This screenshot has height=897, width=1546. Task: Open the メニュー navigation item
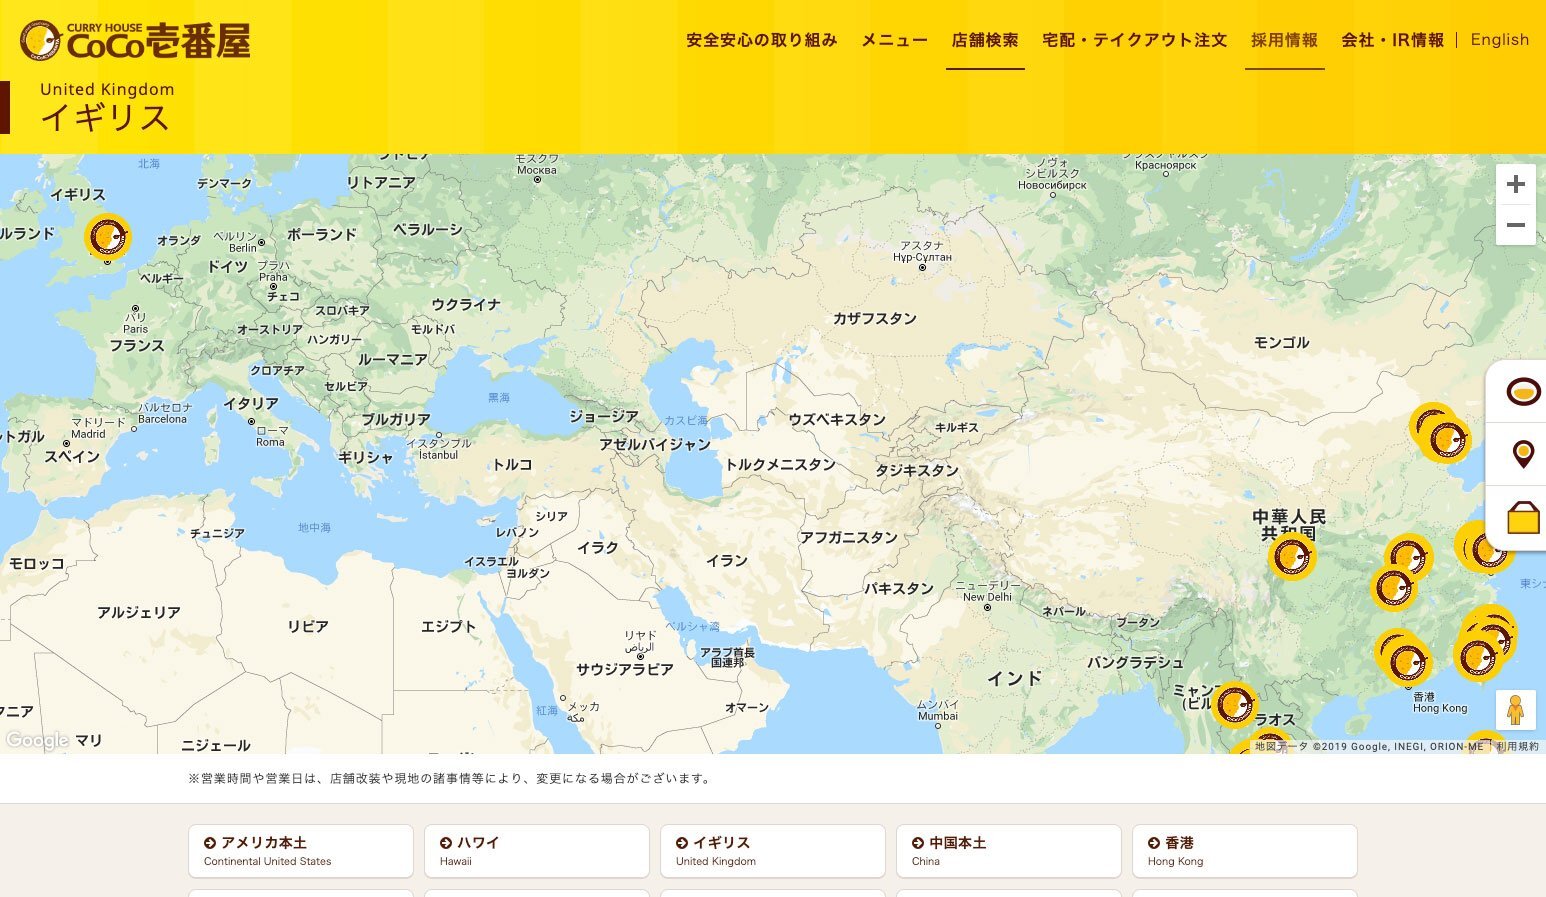[x=895, y=40]
